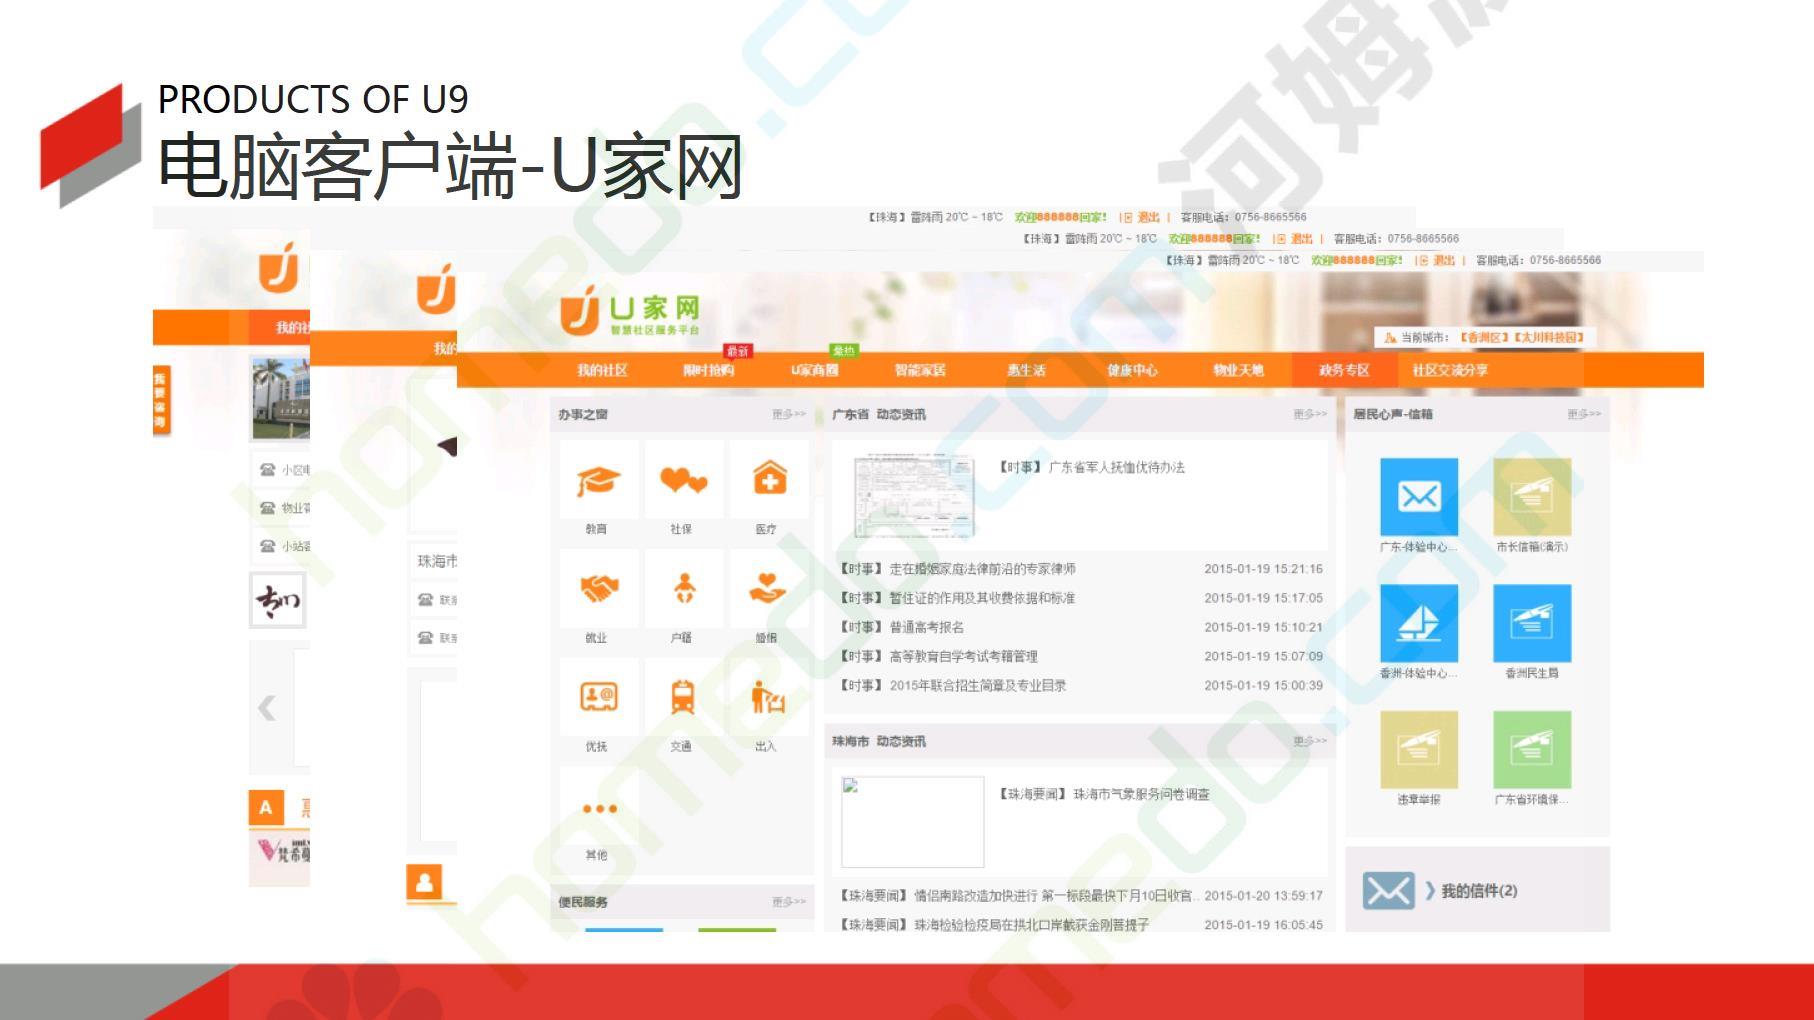Open the U家商圈 nav tab
1814x1020 pixels.
815,370
